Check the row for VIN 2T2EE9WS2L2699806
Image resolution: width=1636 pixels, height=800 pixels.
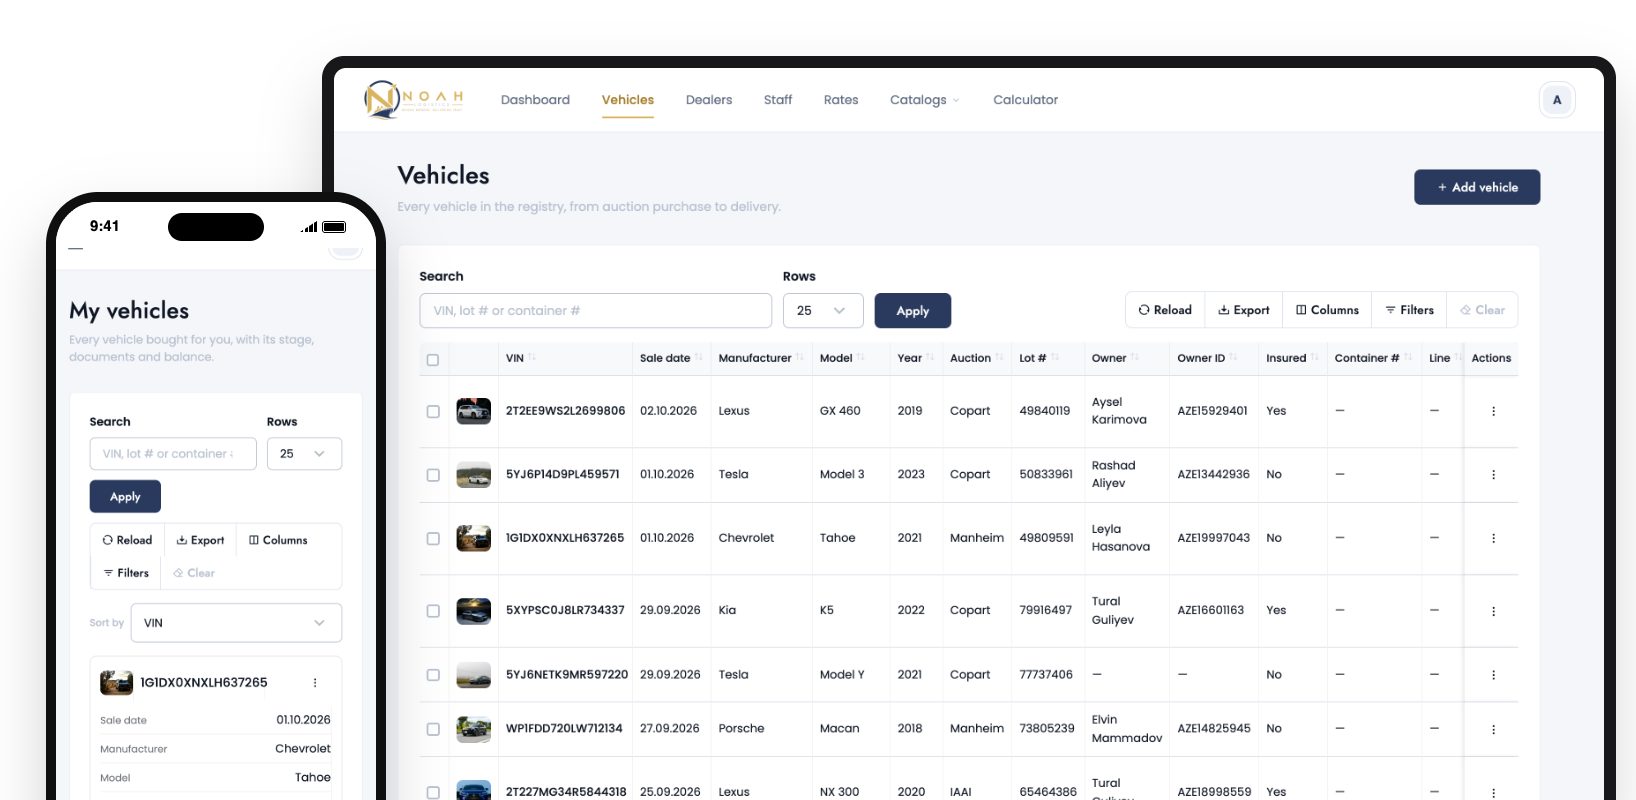[433, 411]
